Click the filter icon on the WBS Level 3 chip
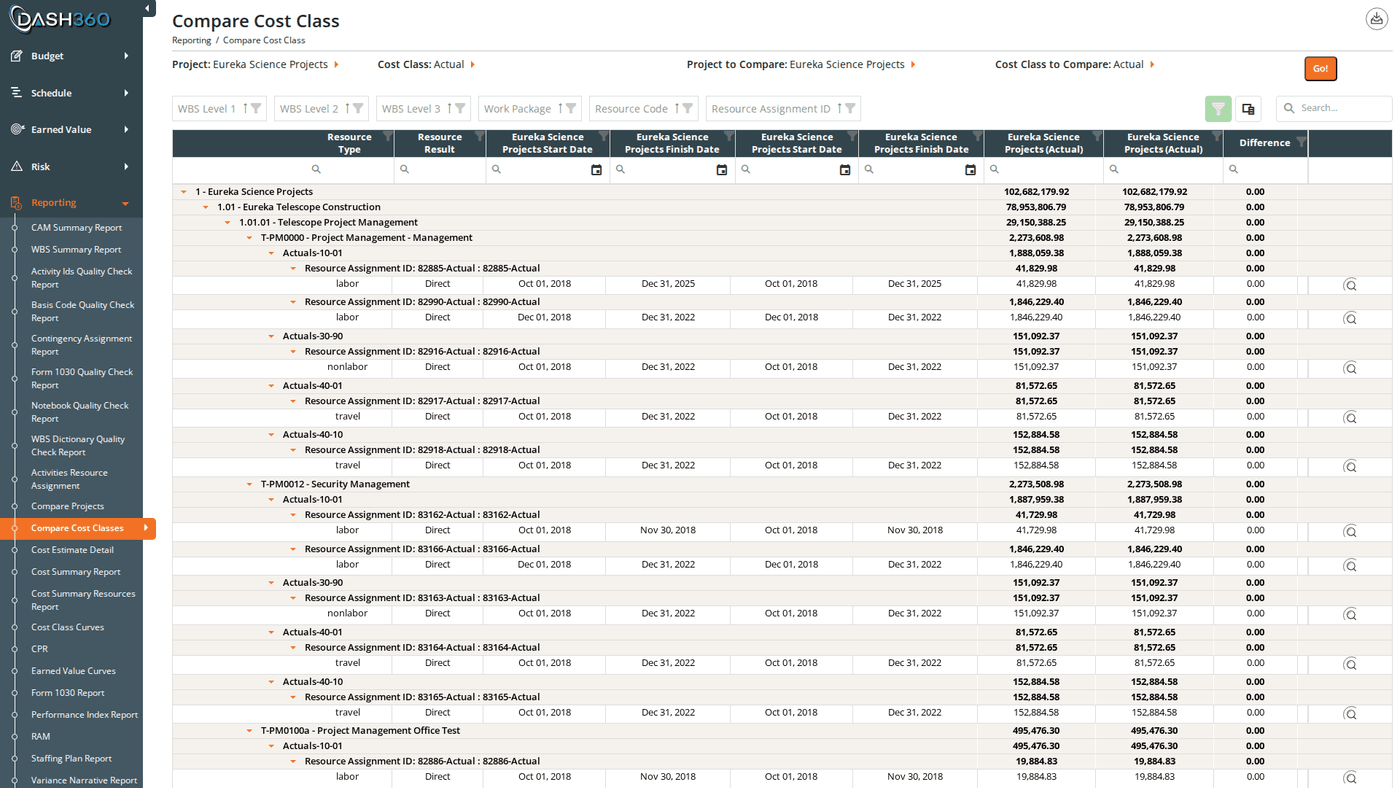The height and width of the screenshot is (788, 1400). click(460, 108)
